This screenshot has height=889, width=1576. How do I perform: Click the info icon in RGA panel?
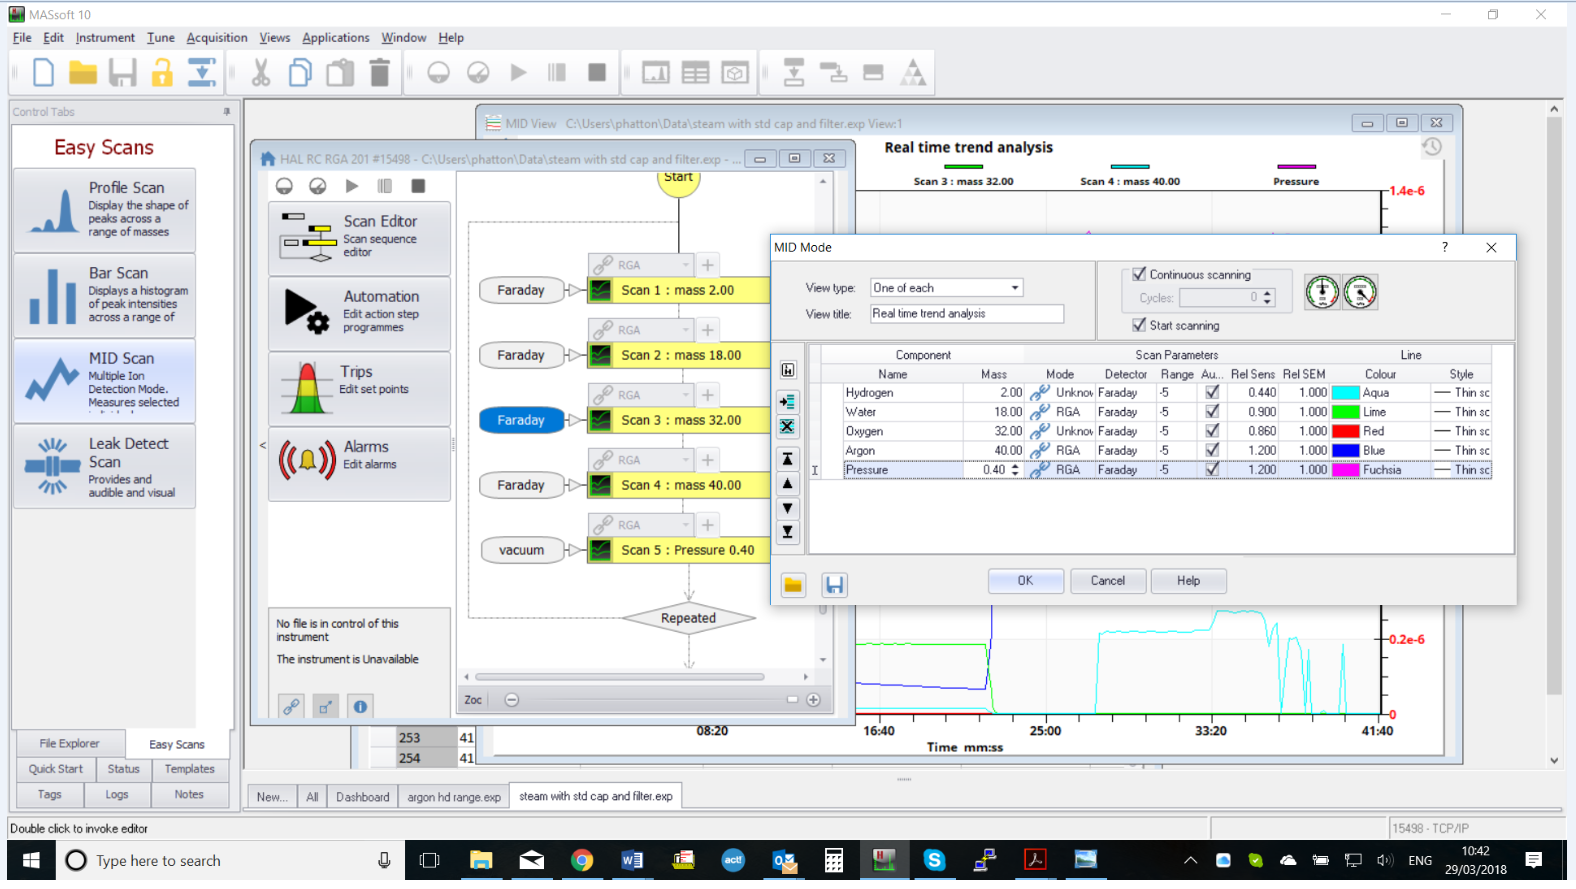click(360, 706)
